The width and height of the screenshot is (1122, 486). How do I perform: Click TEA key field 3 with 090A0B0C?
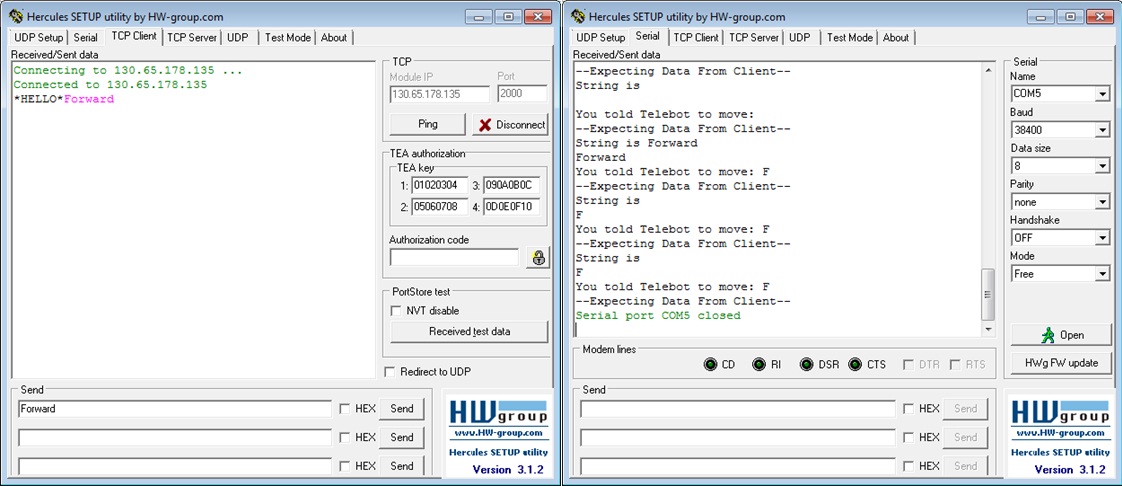pyautogui.click(x=511, y=186)
